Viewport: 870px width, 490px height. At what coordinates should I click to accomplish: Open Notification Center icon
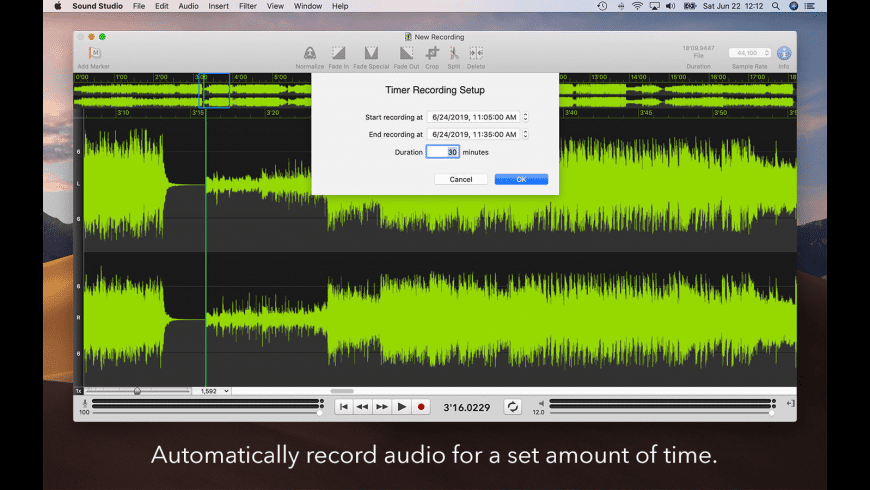coord(810,6)
